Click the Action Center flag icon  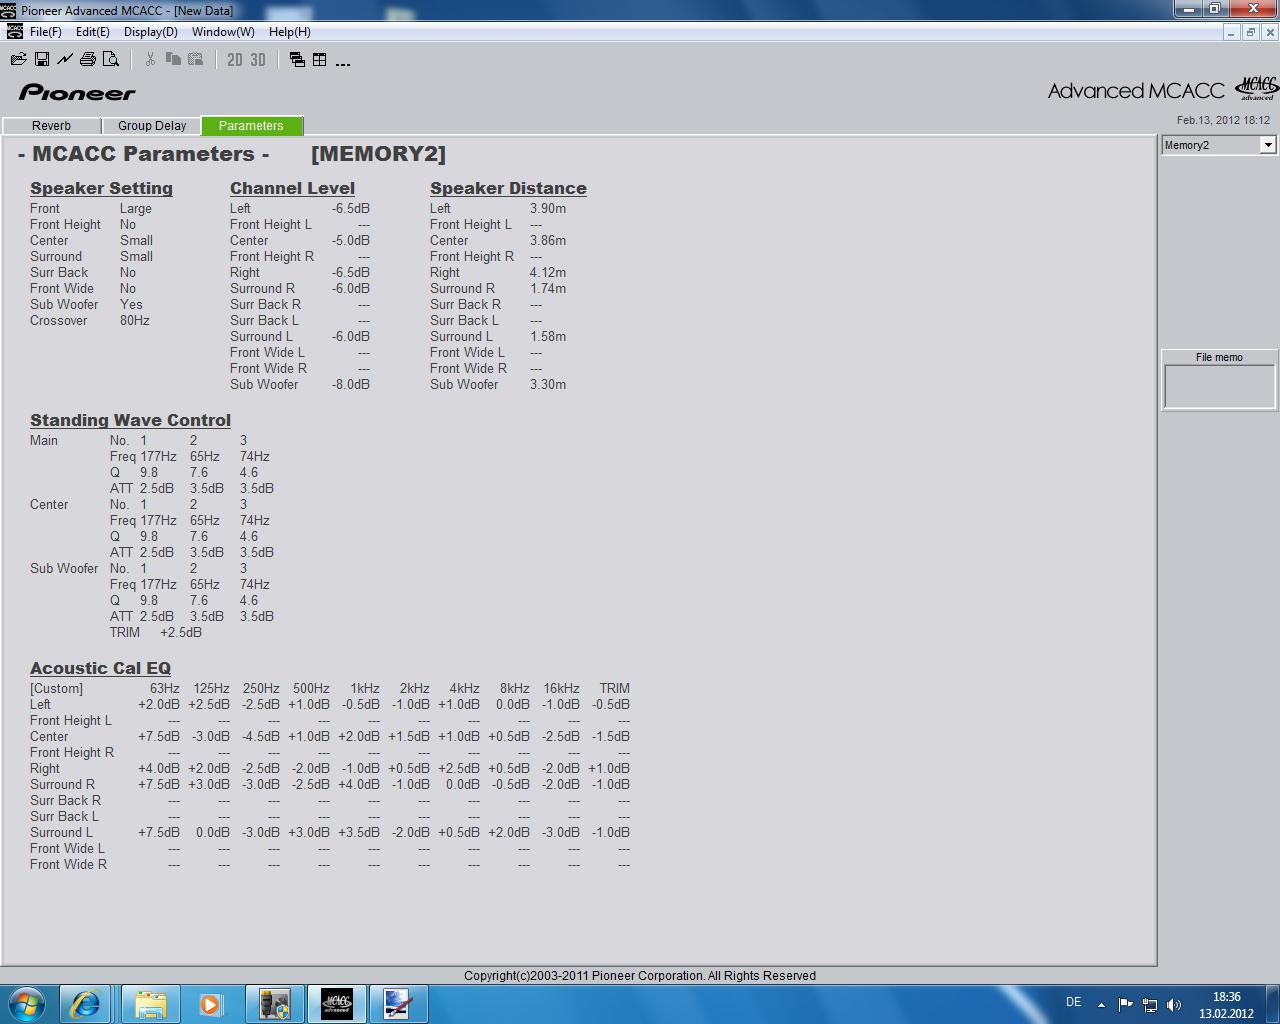(1125, 1004)
